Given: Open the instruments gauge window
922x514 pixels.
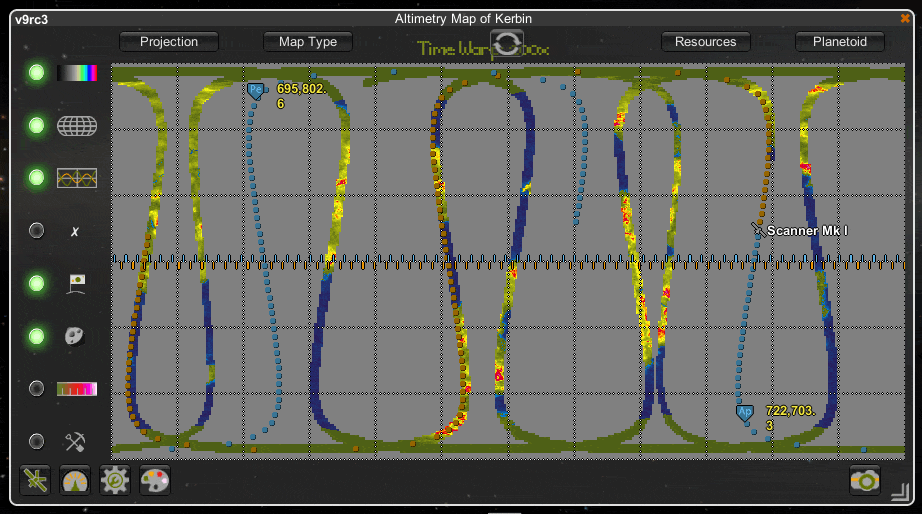Looking at the screenshot, I should 75,480.
